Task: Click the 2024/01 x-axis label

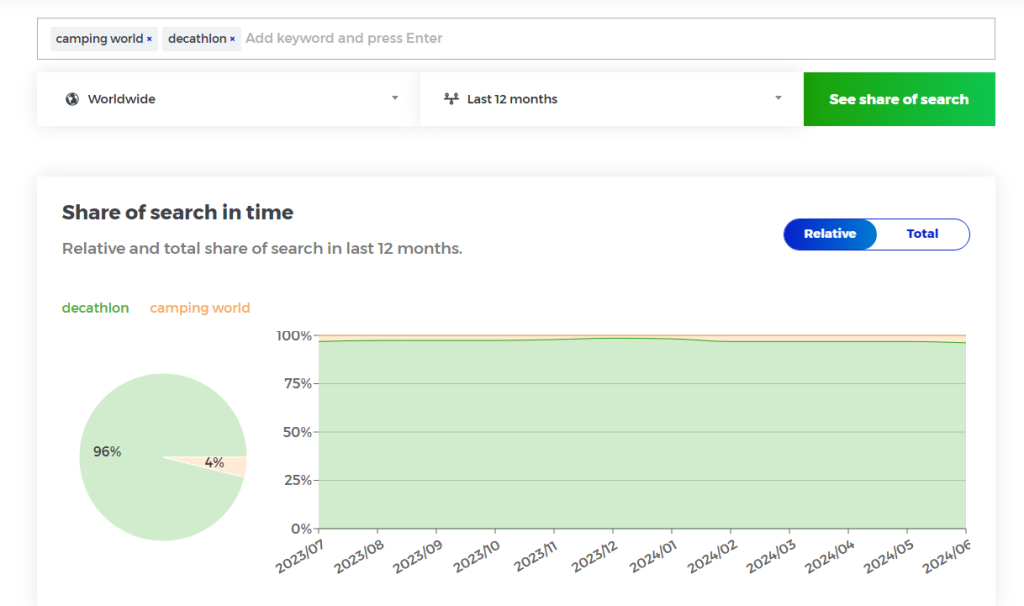Action: (x=653, y=557)
